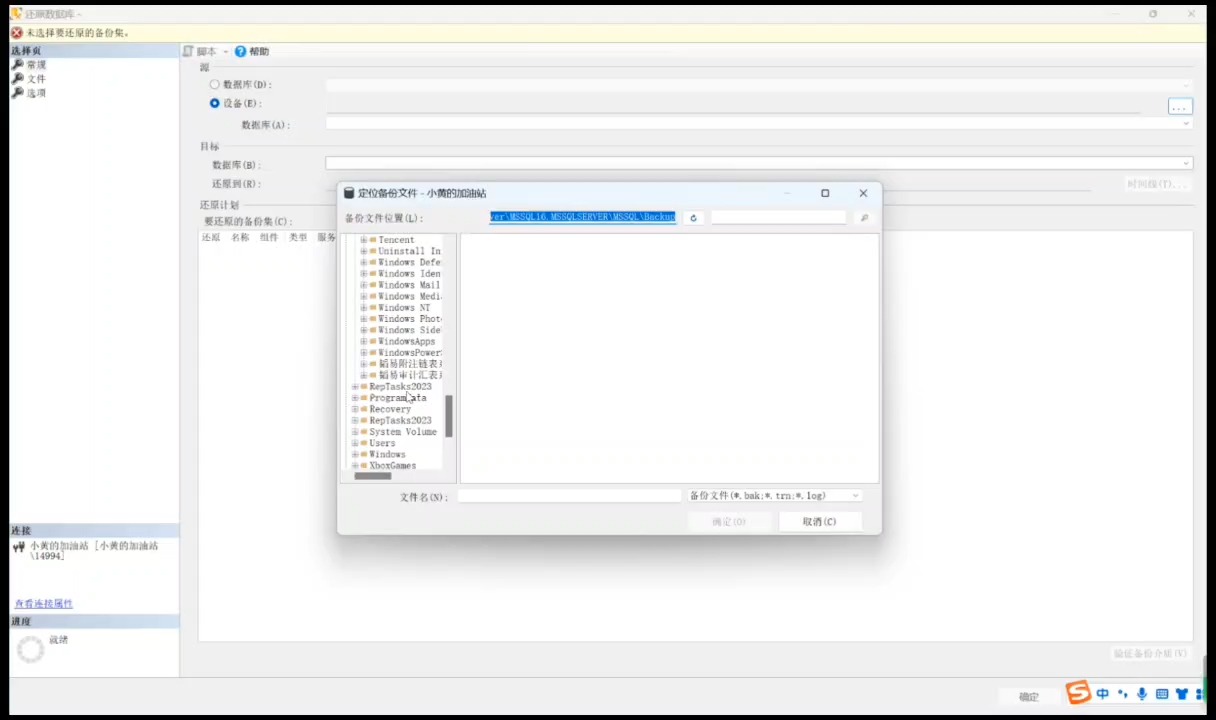The image size is (1216, 720).
Task: Select the Windows folder in tree
Action: pyautogui.click(x=387, y=455)
